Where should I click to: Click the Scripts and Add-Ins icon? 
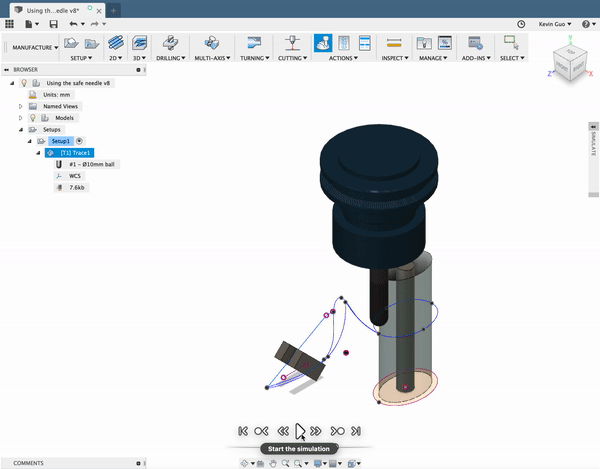click(475, 43)
